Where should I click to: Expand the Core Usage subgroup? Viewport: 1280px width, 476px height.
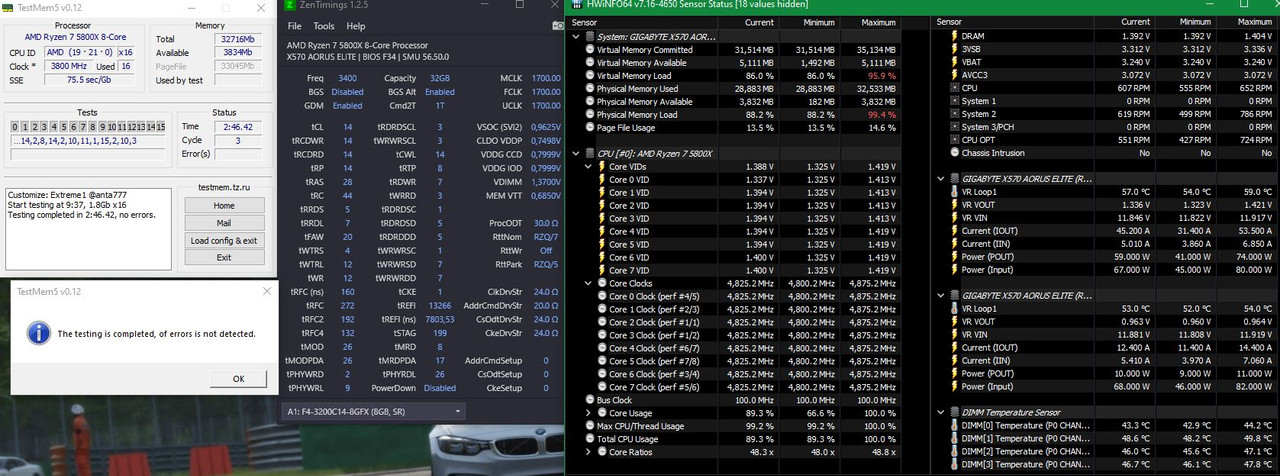pyautogui.click(x=589, y=413)
